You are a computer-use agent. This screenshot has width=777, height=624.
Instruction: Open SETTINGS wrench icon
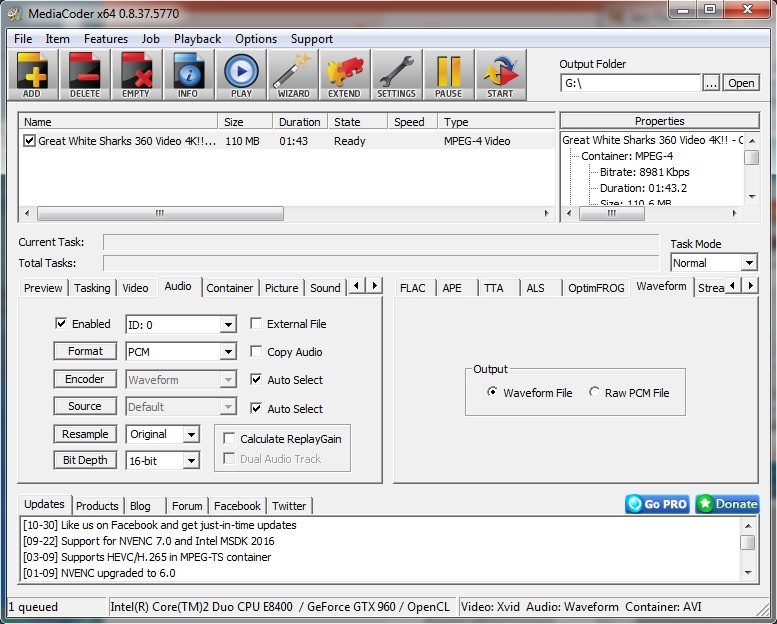click(x=396, y=75)
